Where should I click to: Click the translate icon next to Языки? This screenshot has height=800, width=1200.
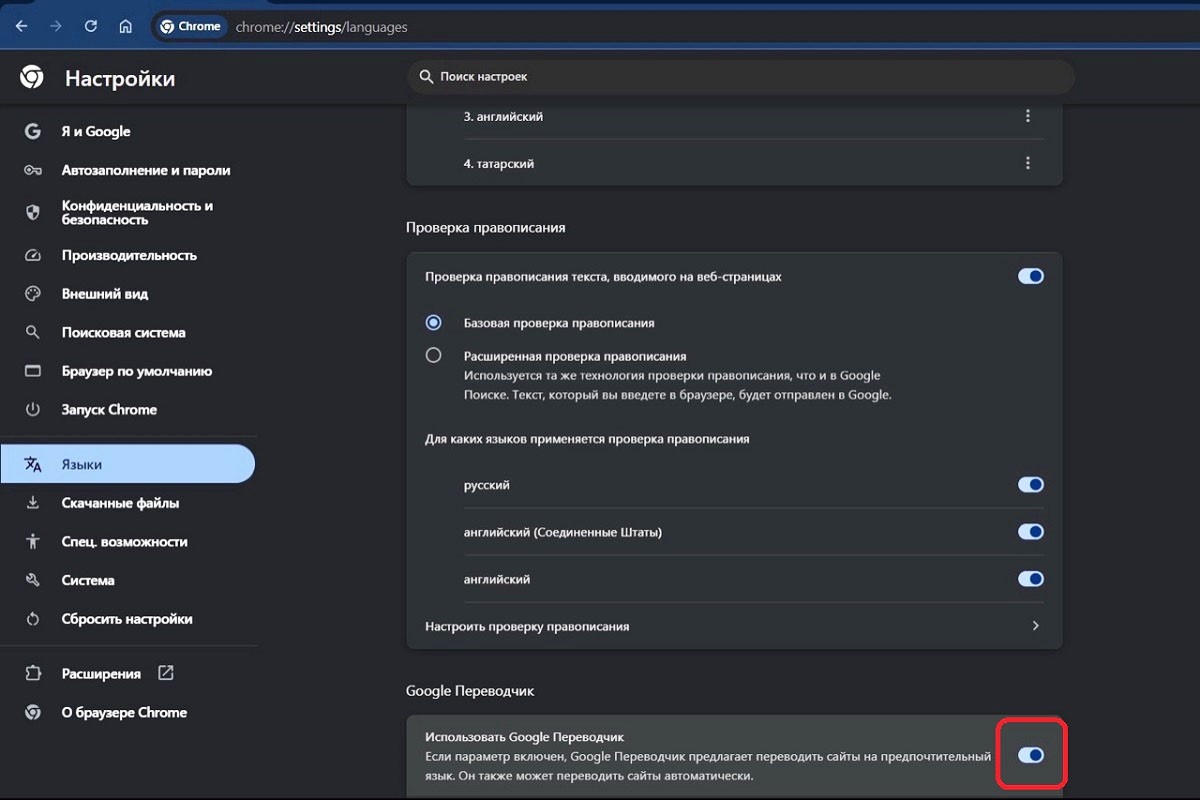33,465
